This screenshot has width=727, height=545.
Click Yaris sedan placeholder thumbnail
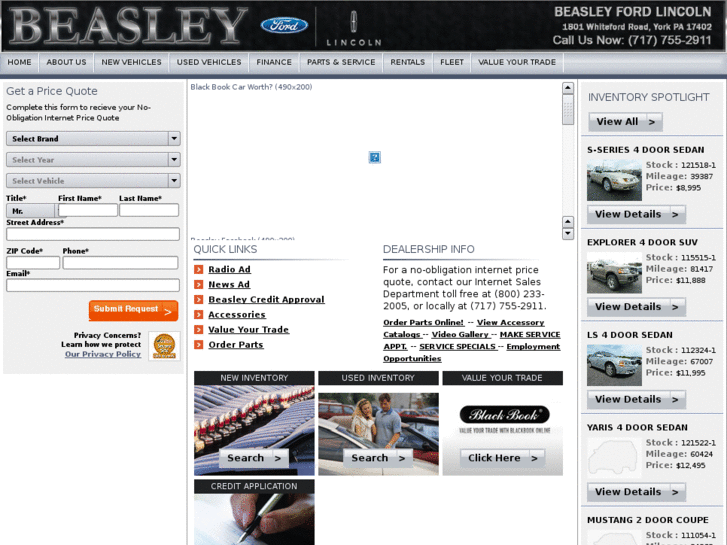[x=614, y=458]
